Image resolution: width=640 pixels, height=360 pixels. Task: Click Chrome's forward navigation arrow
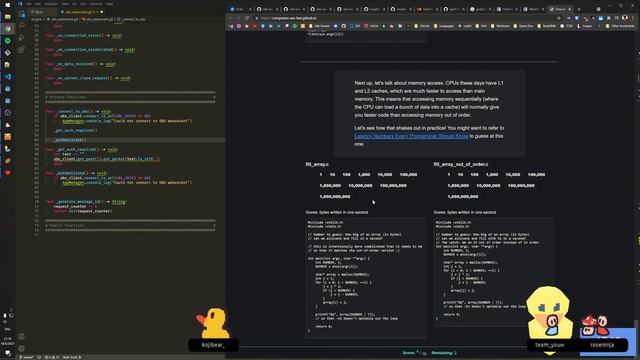(239, 18)
